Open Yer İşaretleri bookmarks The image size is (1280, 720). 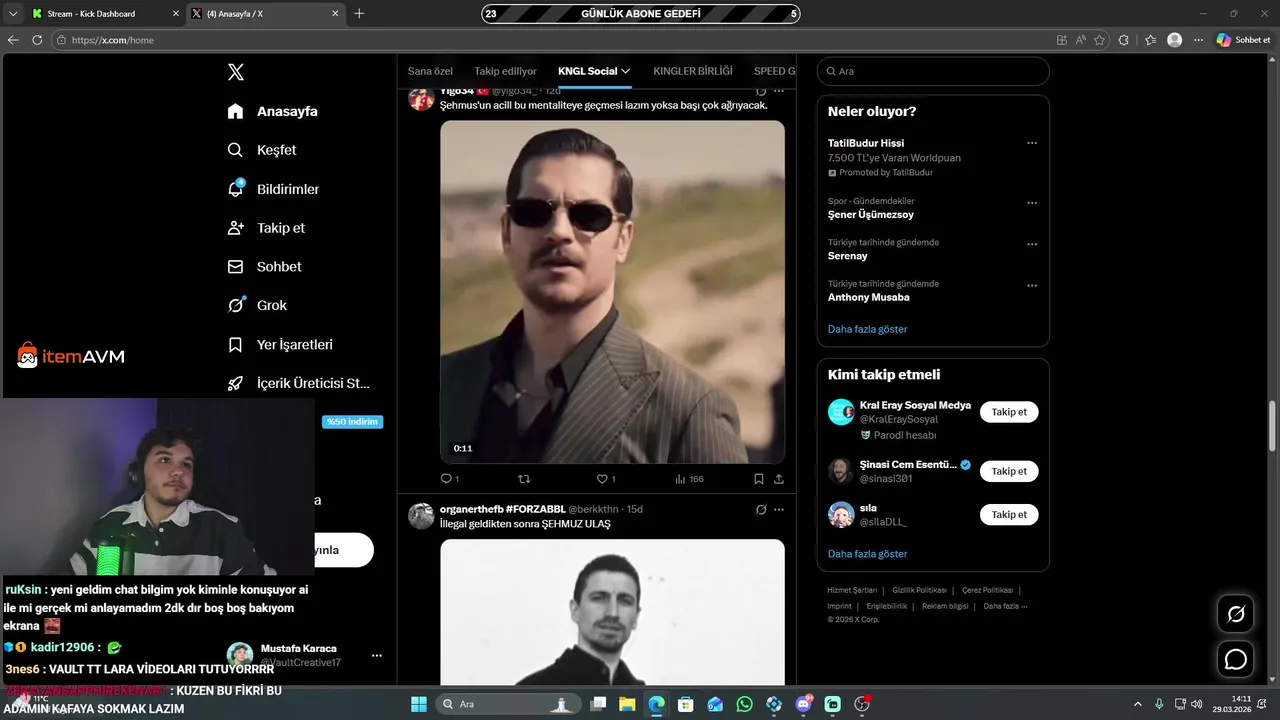(x=280, y=344)
